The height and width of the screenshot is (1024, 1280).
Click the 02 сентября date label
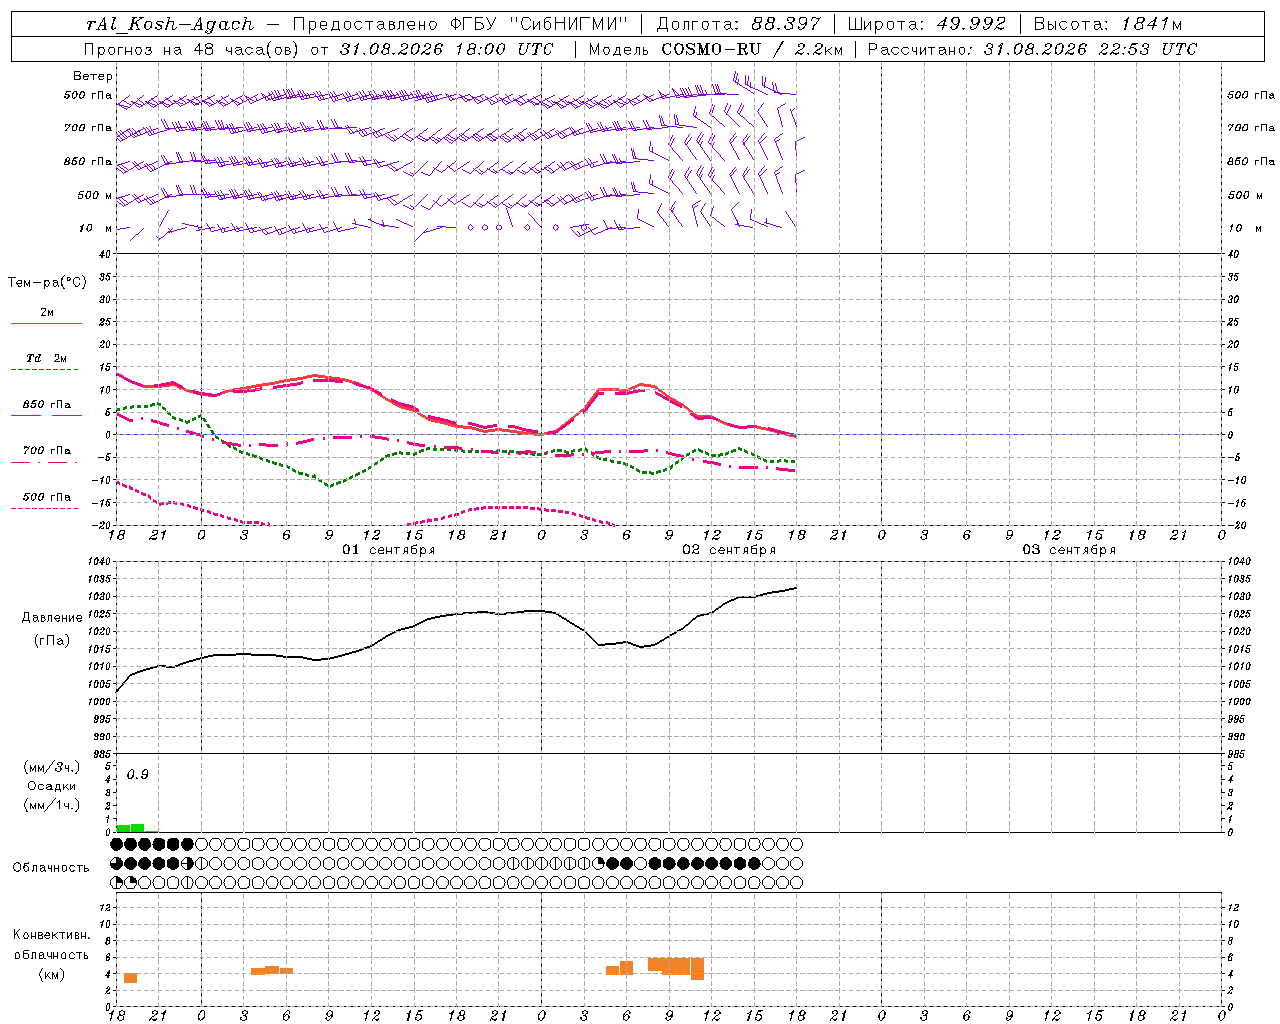pos(729,550)
